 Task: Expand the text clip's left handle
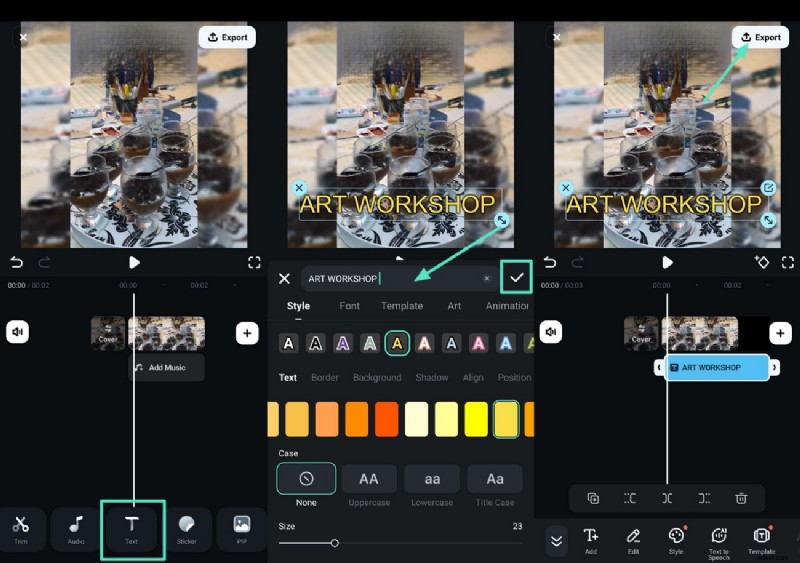pyautogui.click(x=660, y=368)
